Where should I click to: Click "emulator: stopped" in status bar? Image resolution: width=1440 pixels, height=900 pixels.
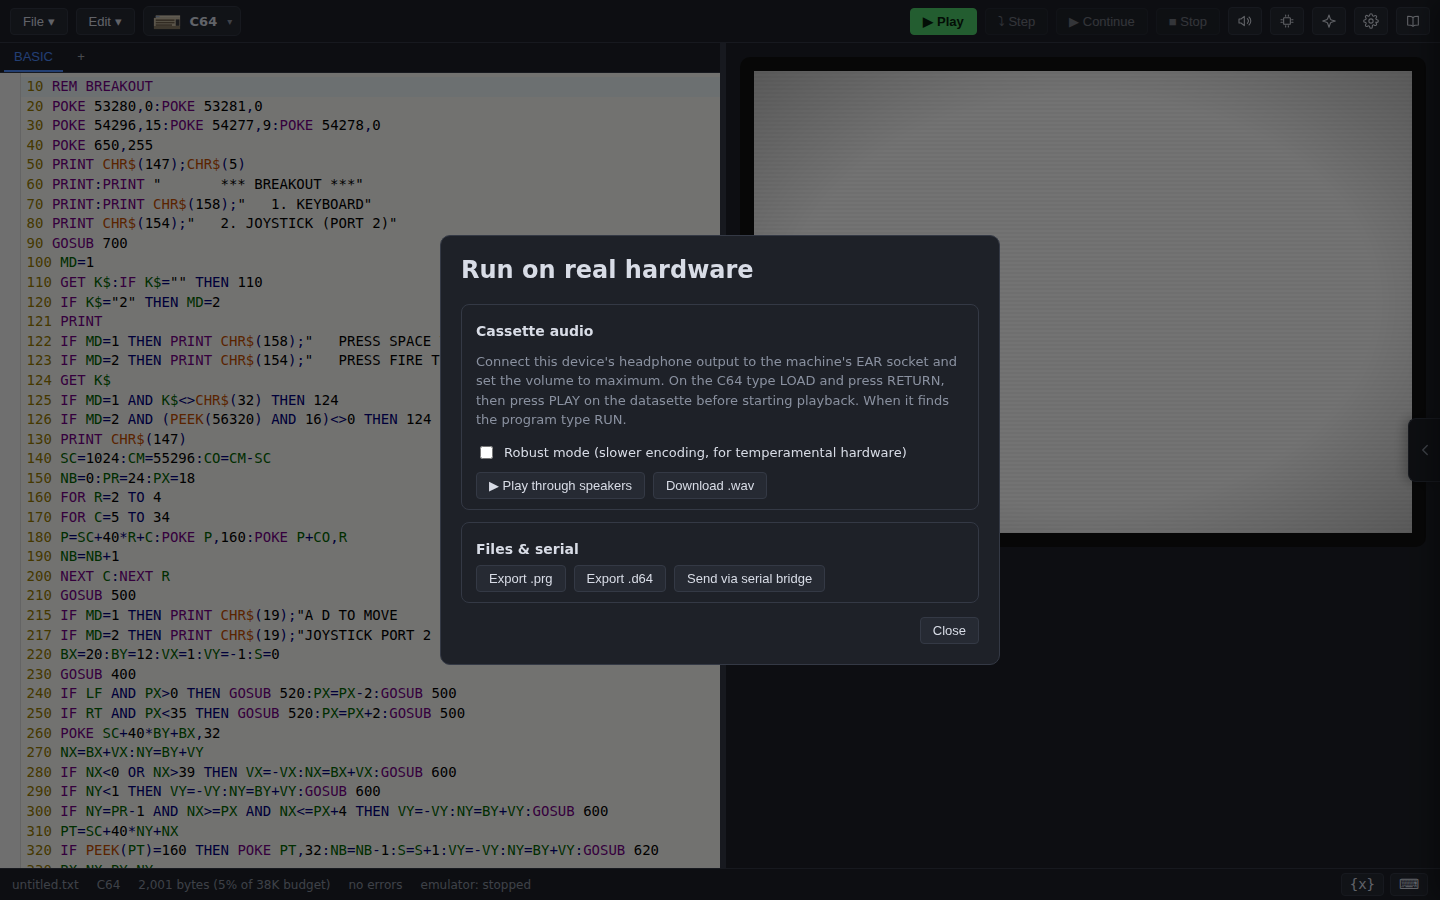(475, 885)
